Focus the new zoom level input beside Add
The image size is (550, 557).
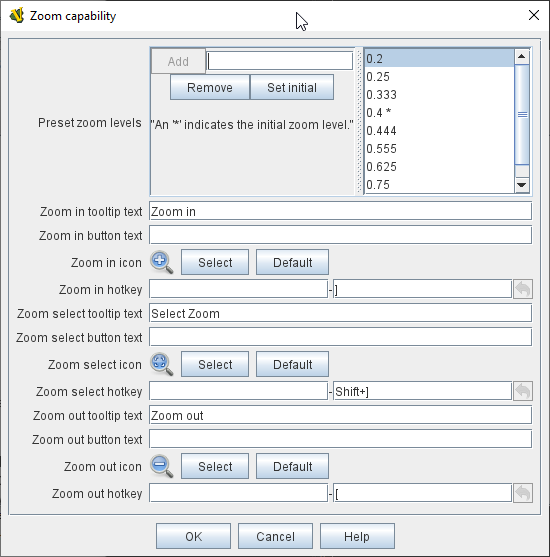tap(280, 61)
